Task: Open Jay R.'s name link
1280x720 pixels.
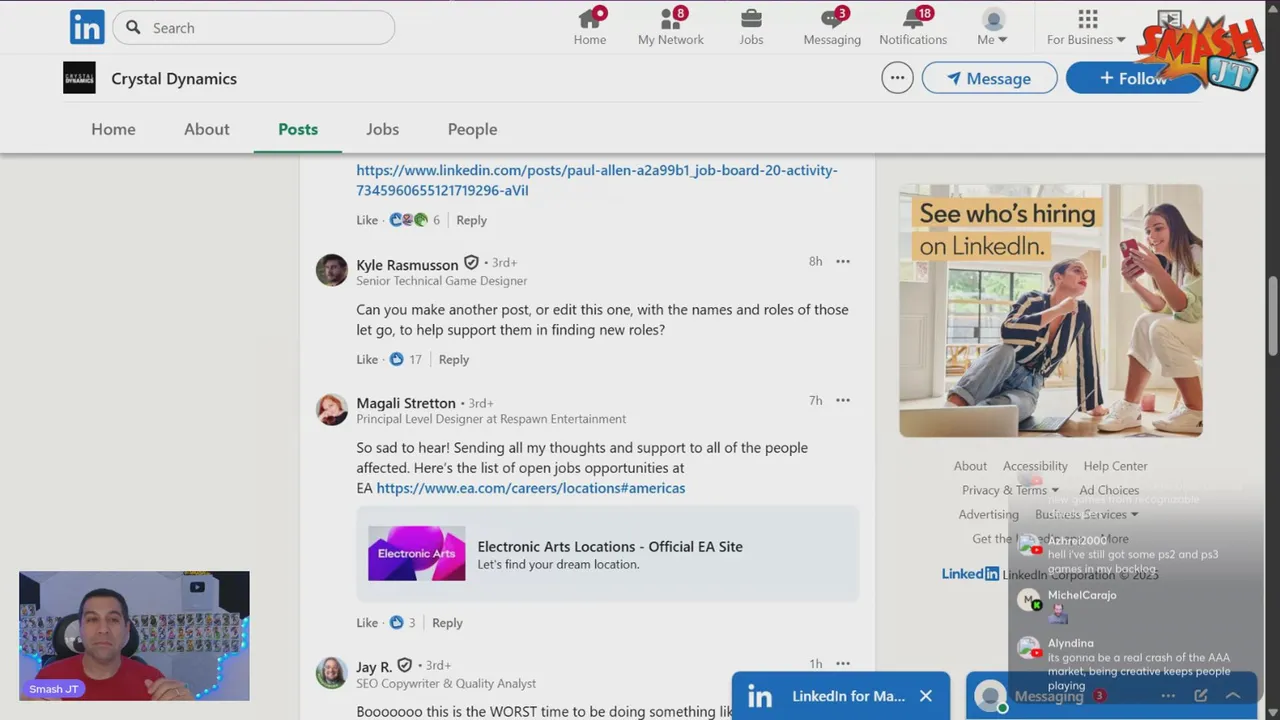Action: (x=374, y=666)
